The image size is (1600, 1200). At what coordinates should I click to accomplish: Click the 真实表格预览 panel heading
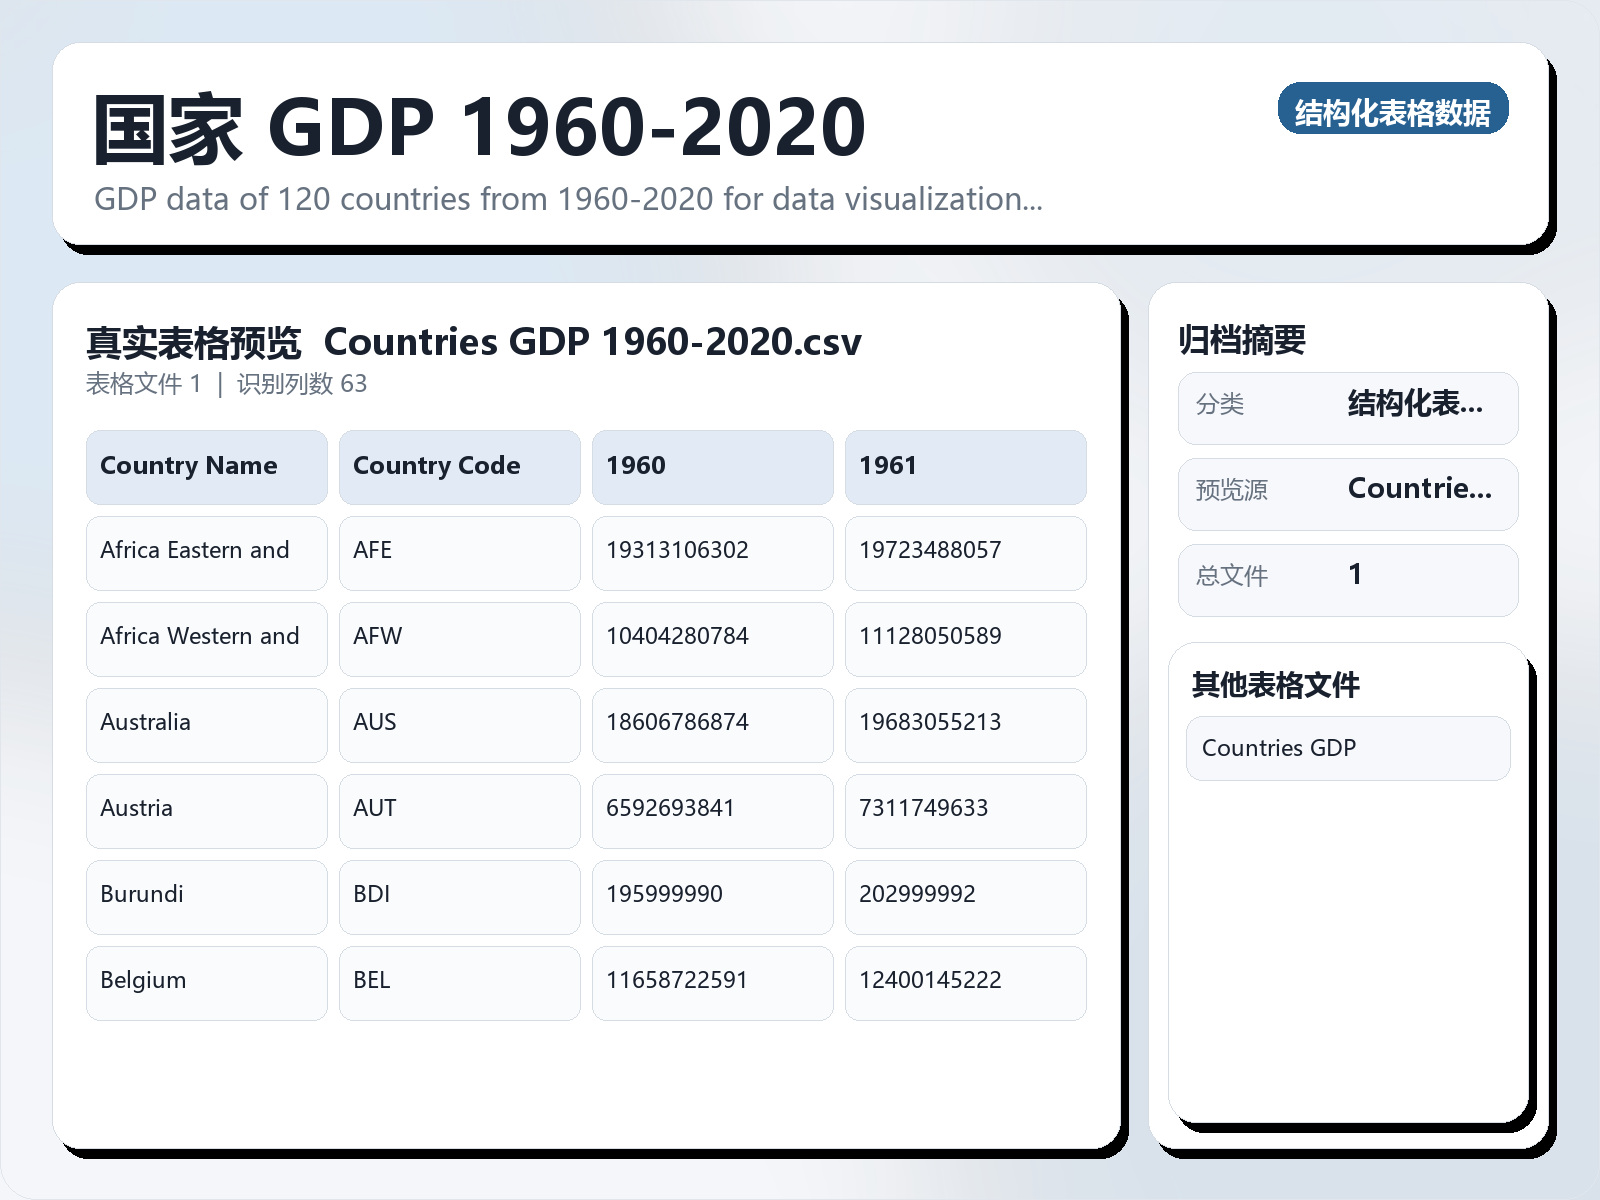point(194,341)
